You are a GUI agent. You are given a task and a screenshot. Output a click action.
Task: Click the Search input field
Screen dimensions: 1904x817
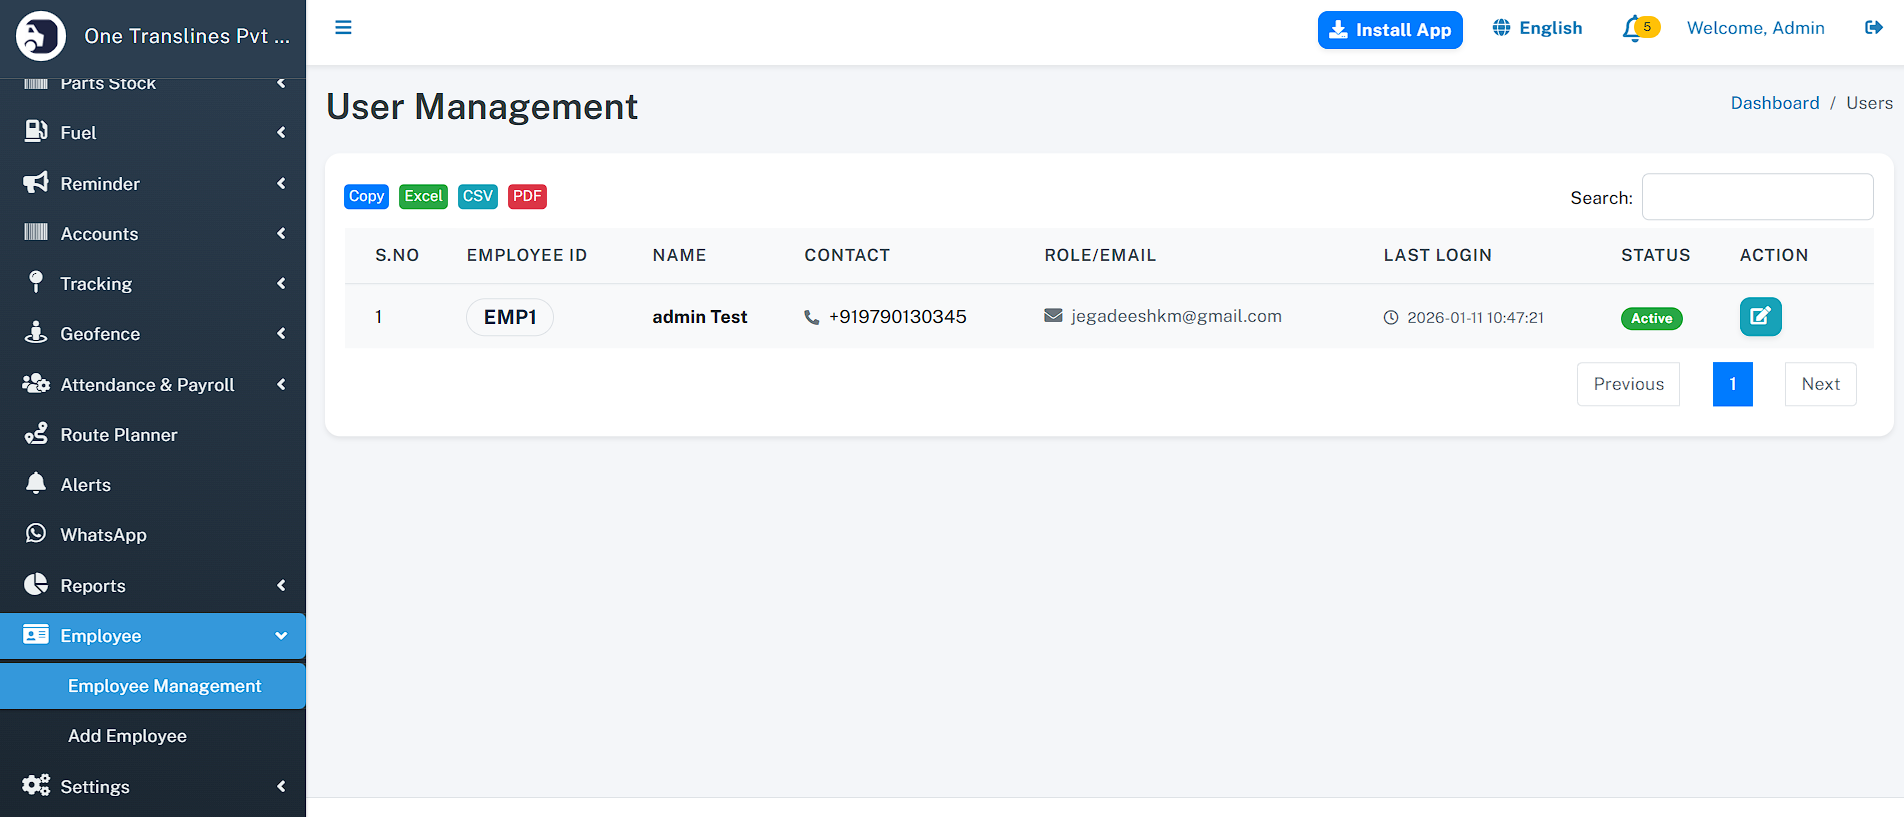coord(1757,197)
